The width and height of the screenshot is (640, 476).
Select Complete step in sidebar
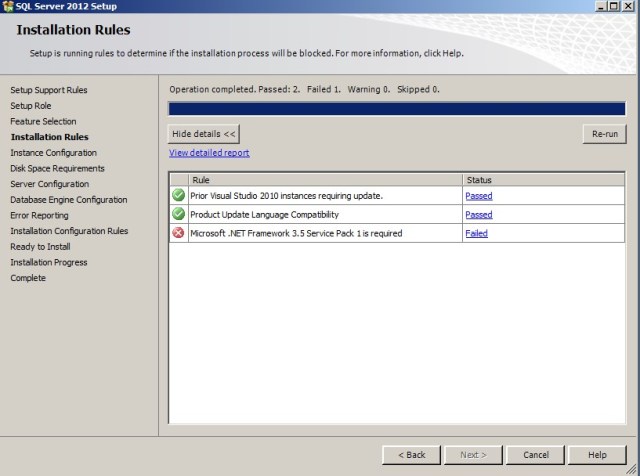(28, 278)
